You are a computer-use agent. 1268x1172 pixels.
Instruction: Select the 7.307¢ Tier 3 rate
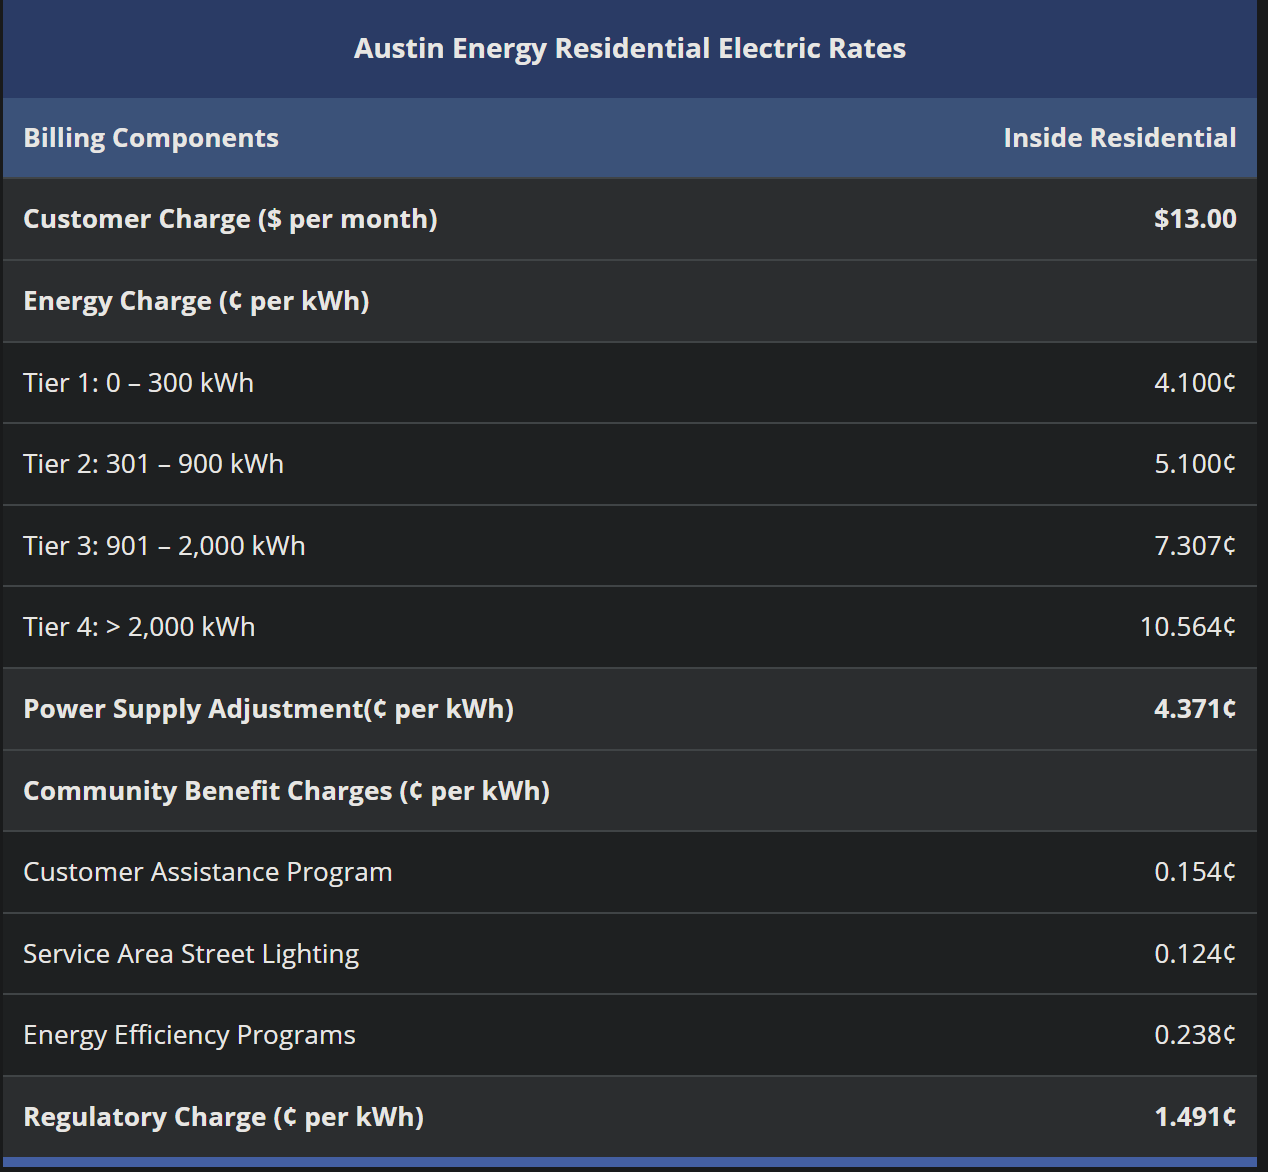[1194, 546]
